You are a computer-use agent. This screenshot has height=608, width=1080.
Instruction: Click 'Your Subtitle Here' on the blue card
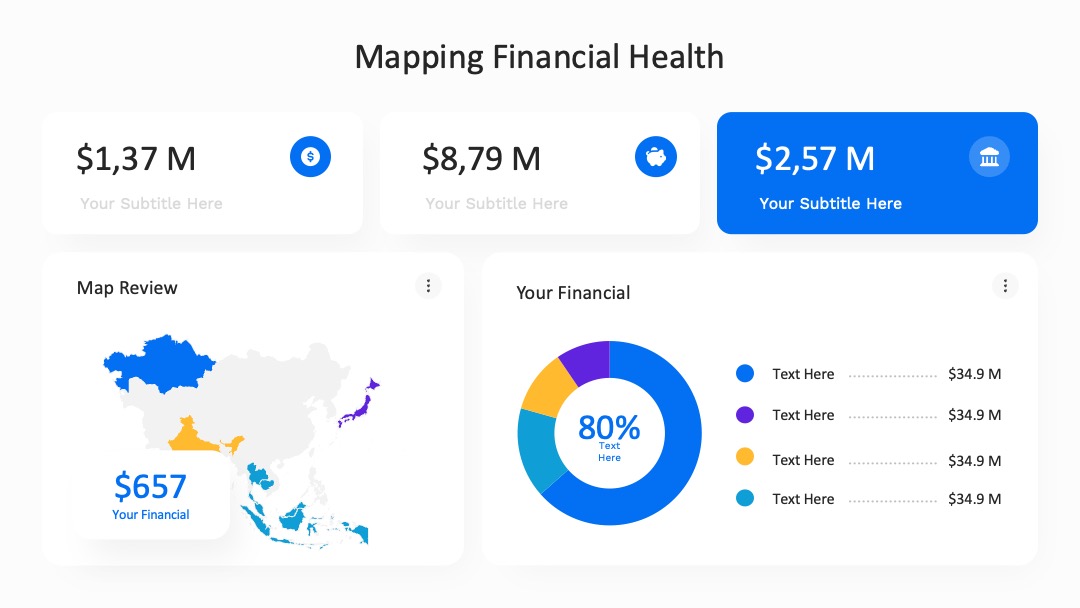(x=830, y=203)
